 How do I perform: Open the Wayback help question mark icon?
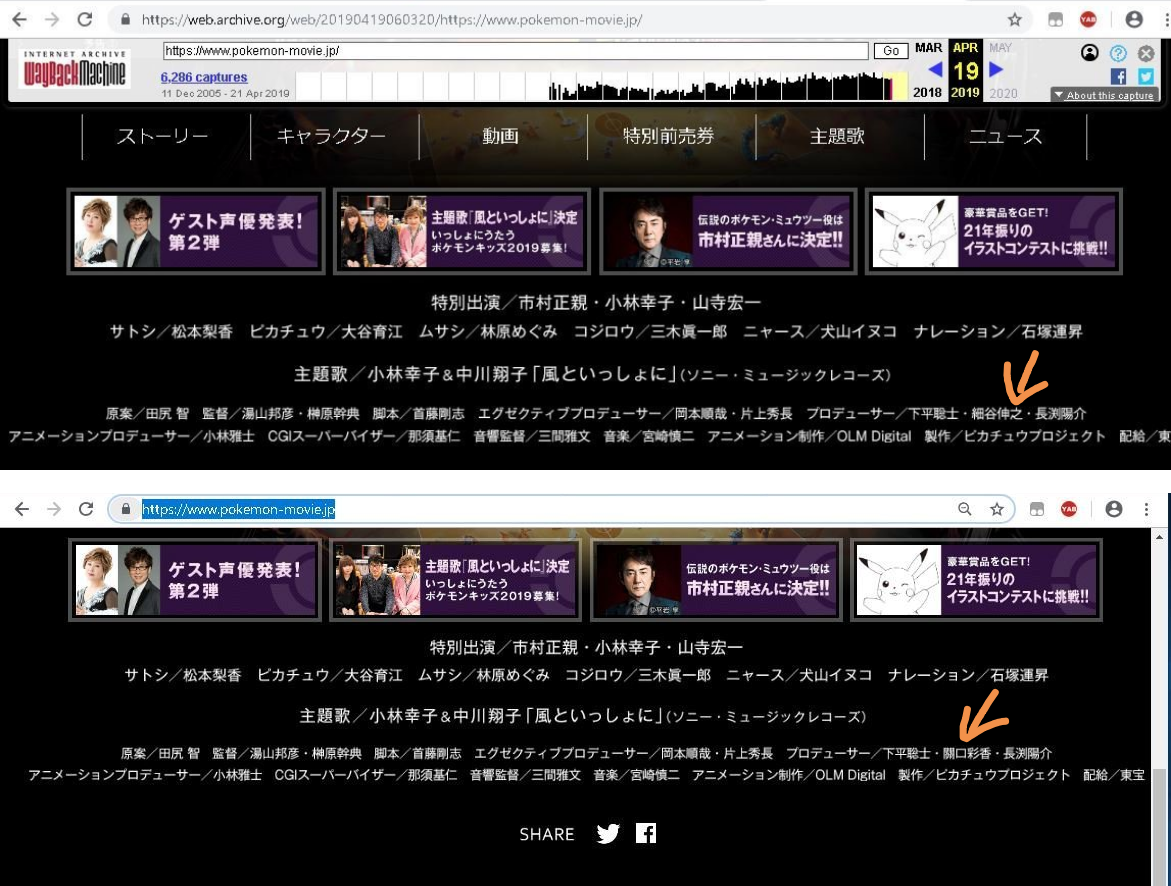[x=1118, y=53]
